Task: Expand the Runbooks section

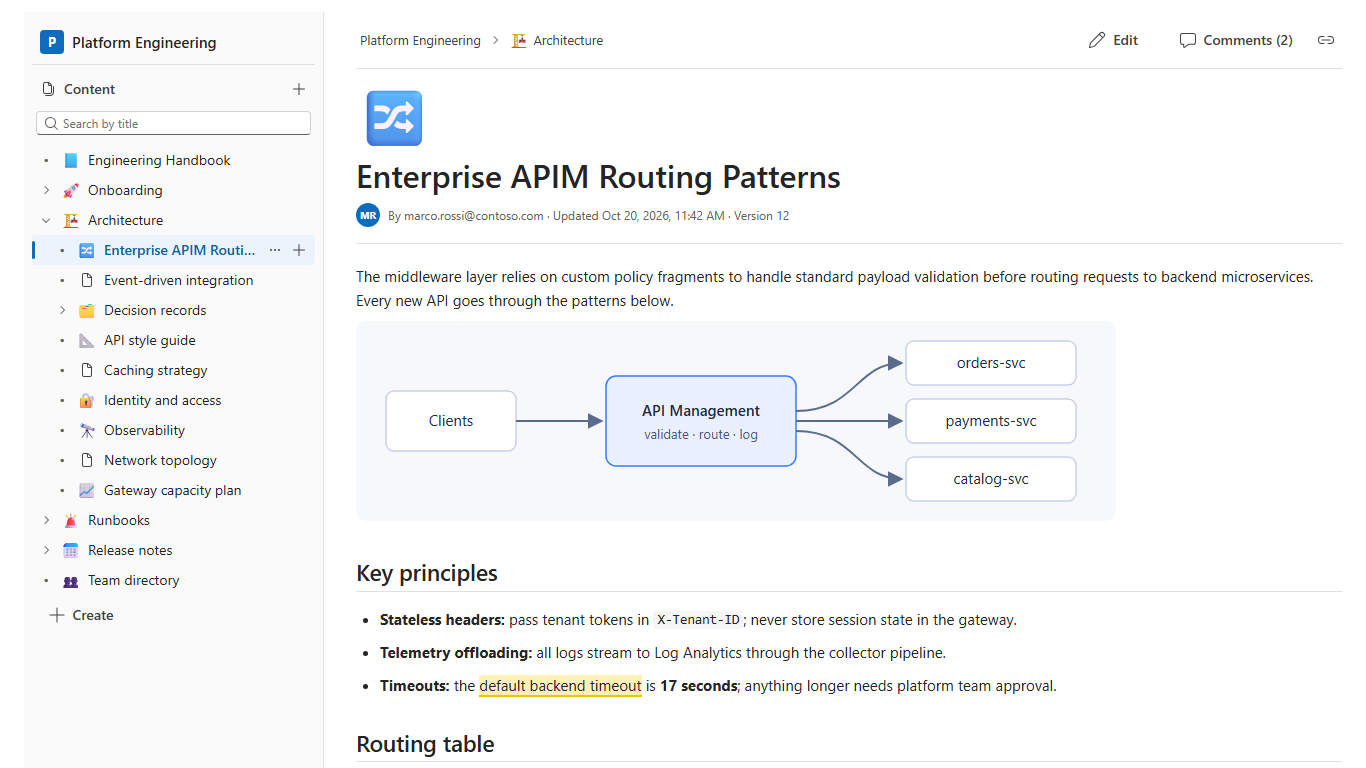Action: (46, 520)
